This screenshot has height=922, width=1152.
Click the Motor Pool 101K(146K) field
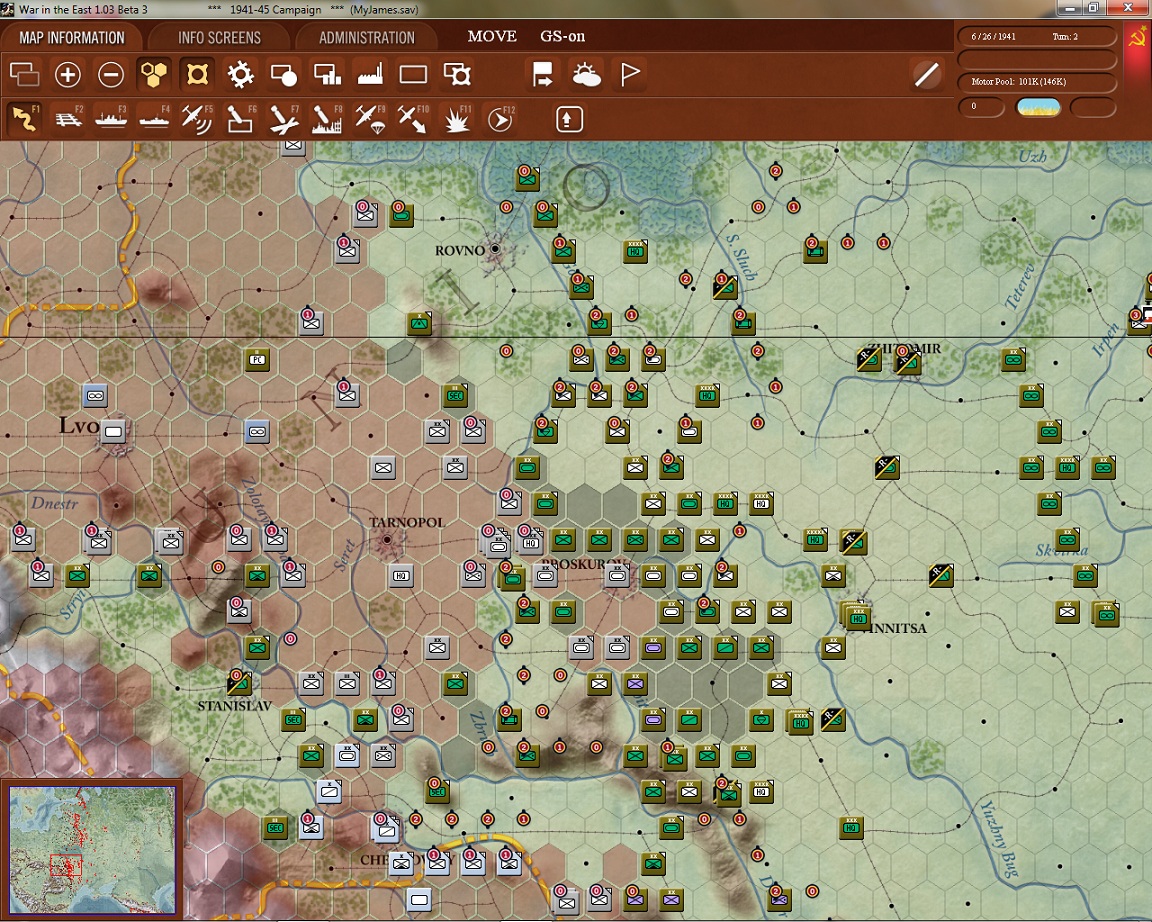[x=1036, y=82]
